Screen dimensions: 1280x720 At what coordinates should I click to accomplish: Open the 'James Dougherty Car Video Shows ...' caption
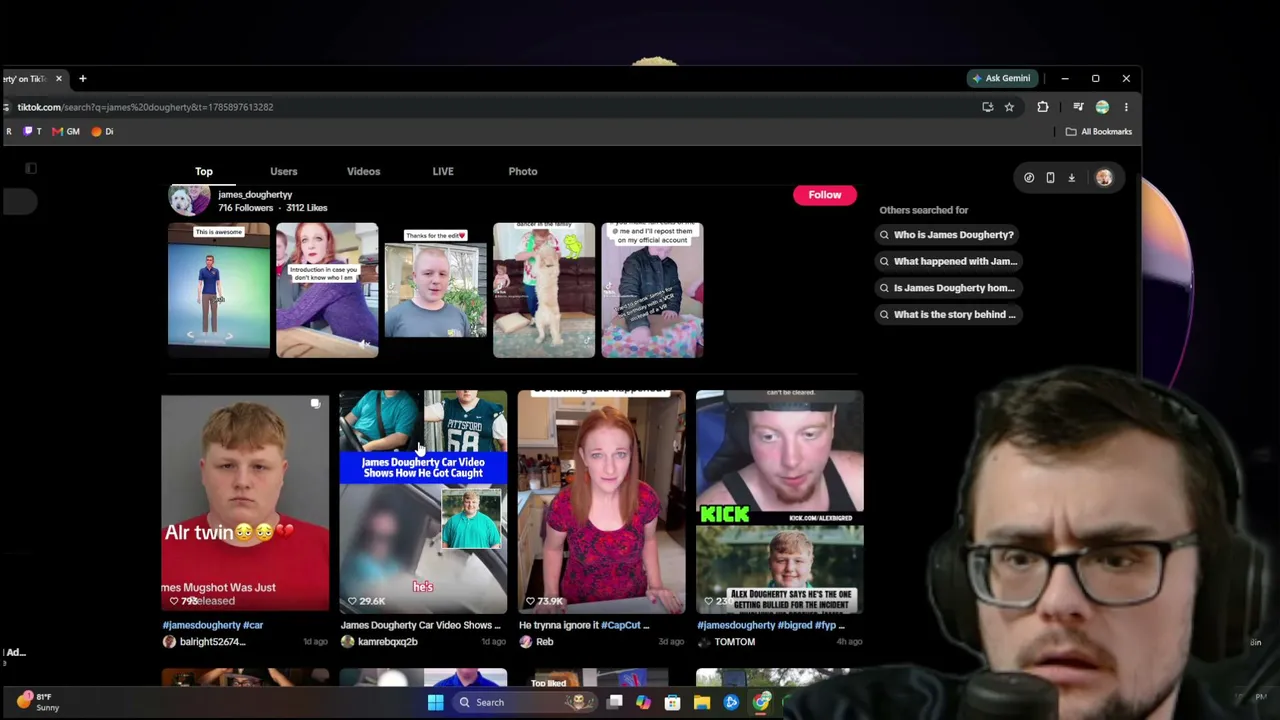point(421,625)
